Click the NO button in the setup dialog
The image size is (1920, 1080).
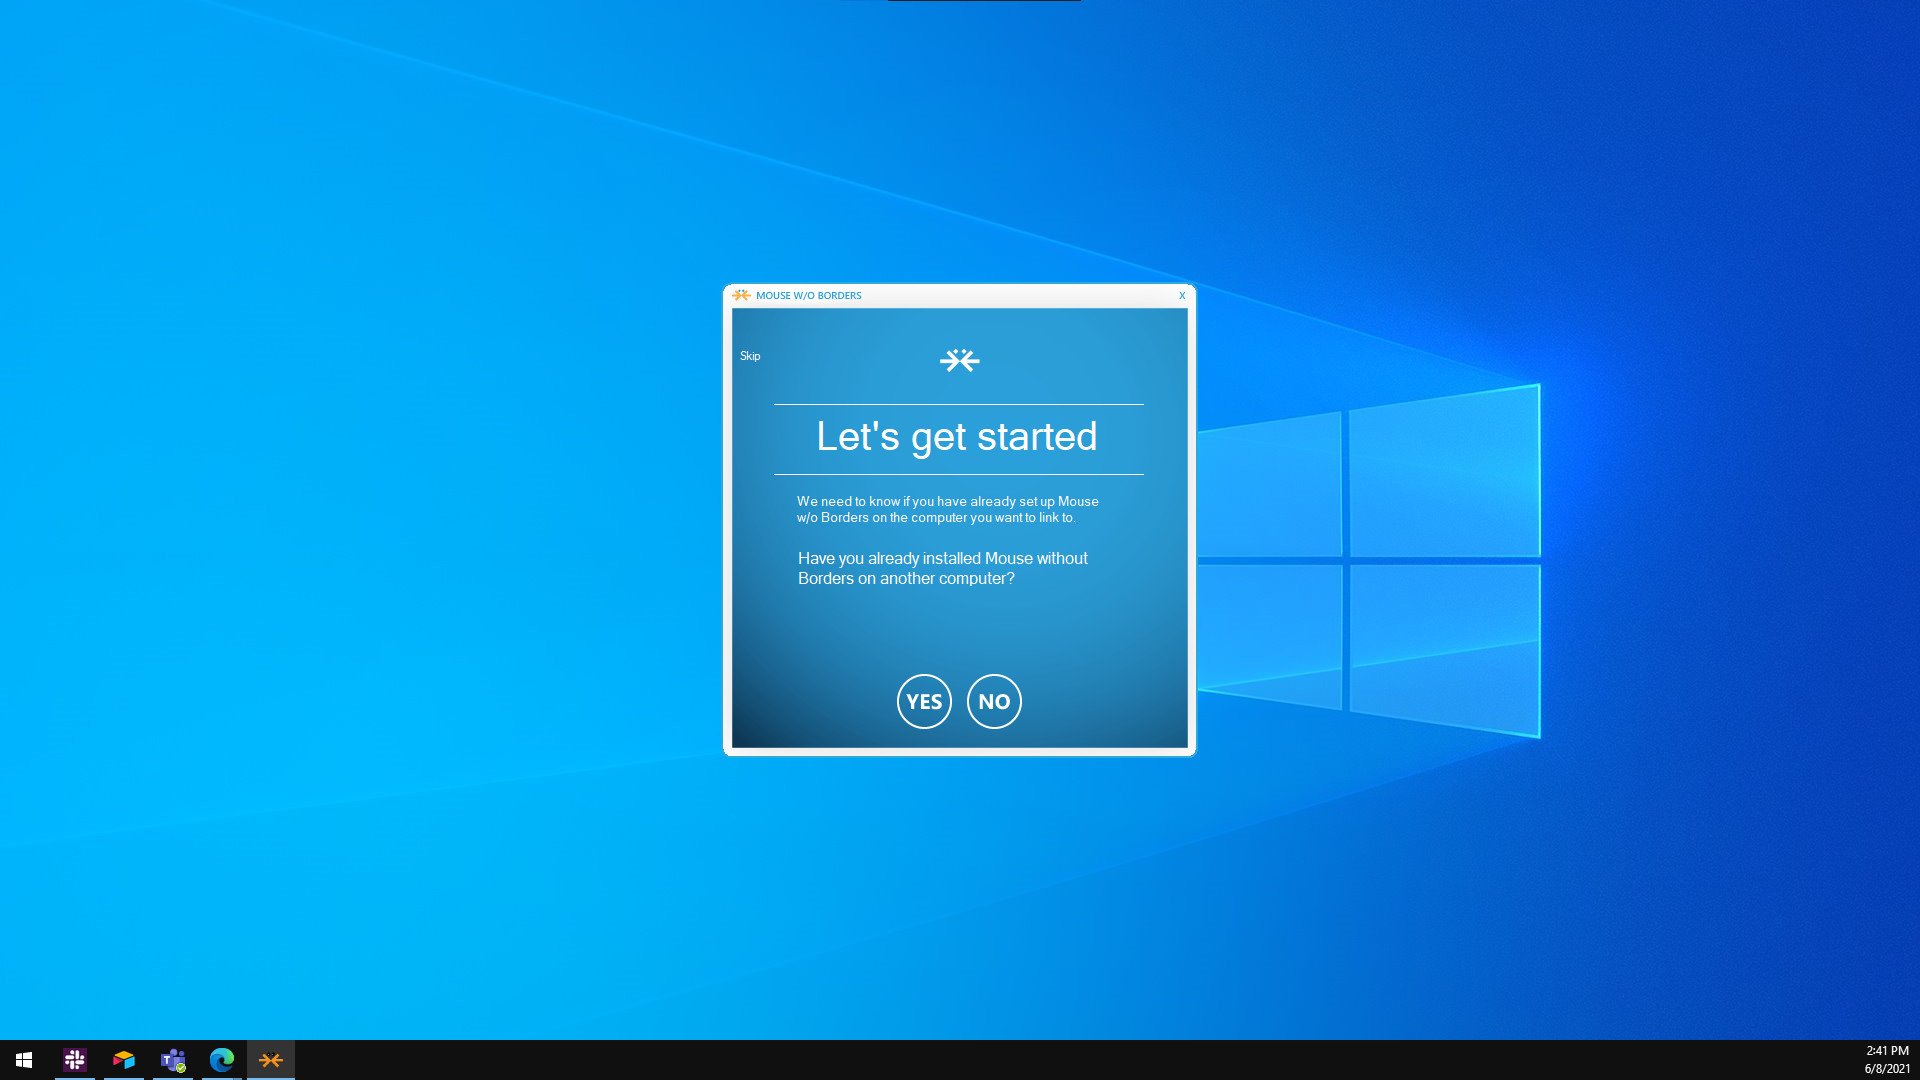(994, 701)
